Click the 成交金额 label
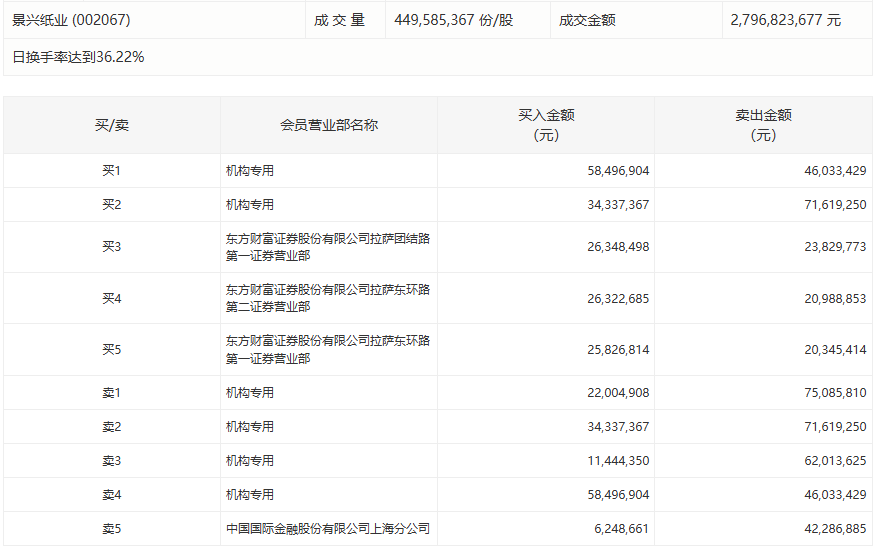 coord(587,20)
